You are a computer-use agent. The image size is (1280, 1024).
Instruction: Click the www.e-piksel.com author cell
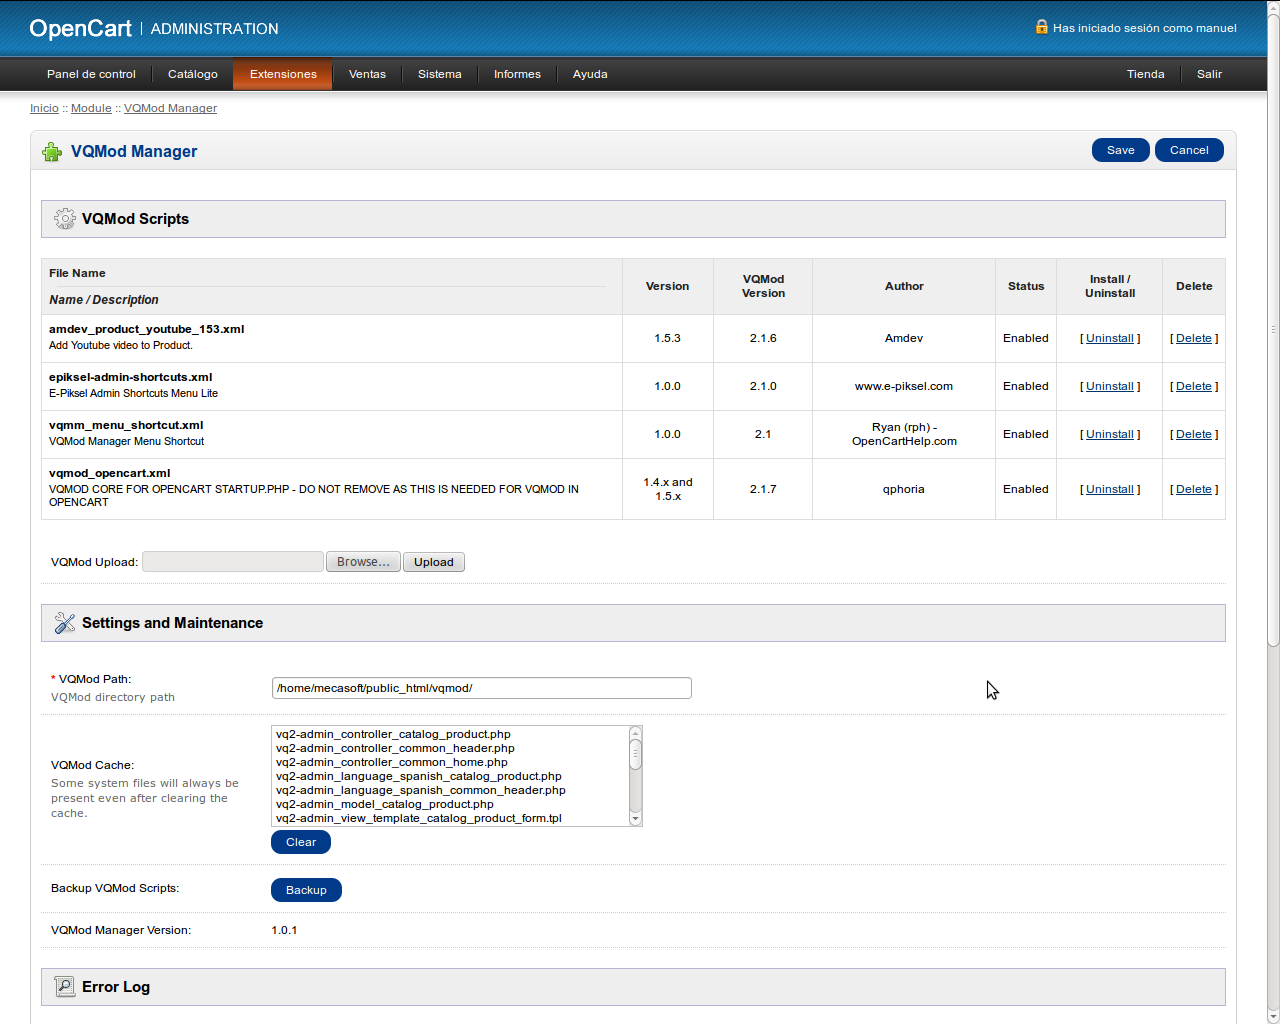pos(904,386)
